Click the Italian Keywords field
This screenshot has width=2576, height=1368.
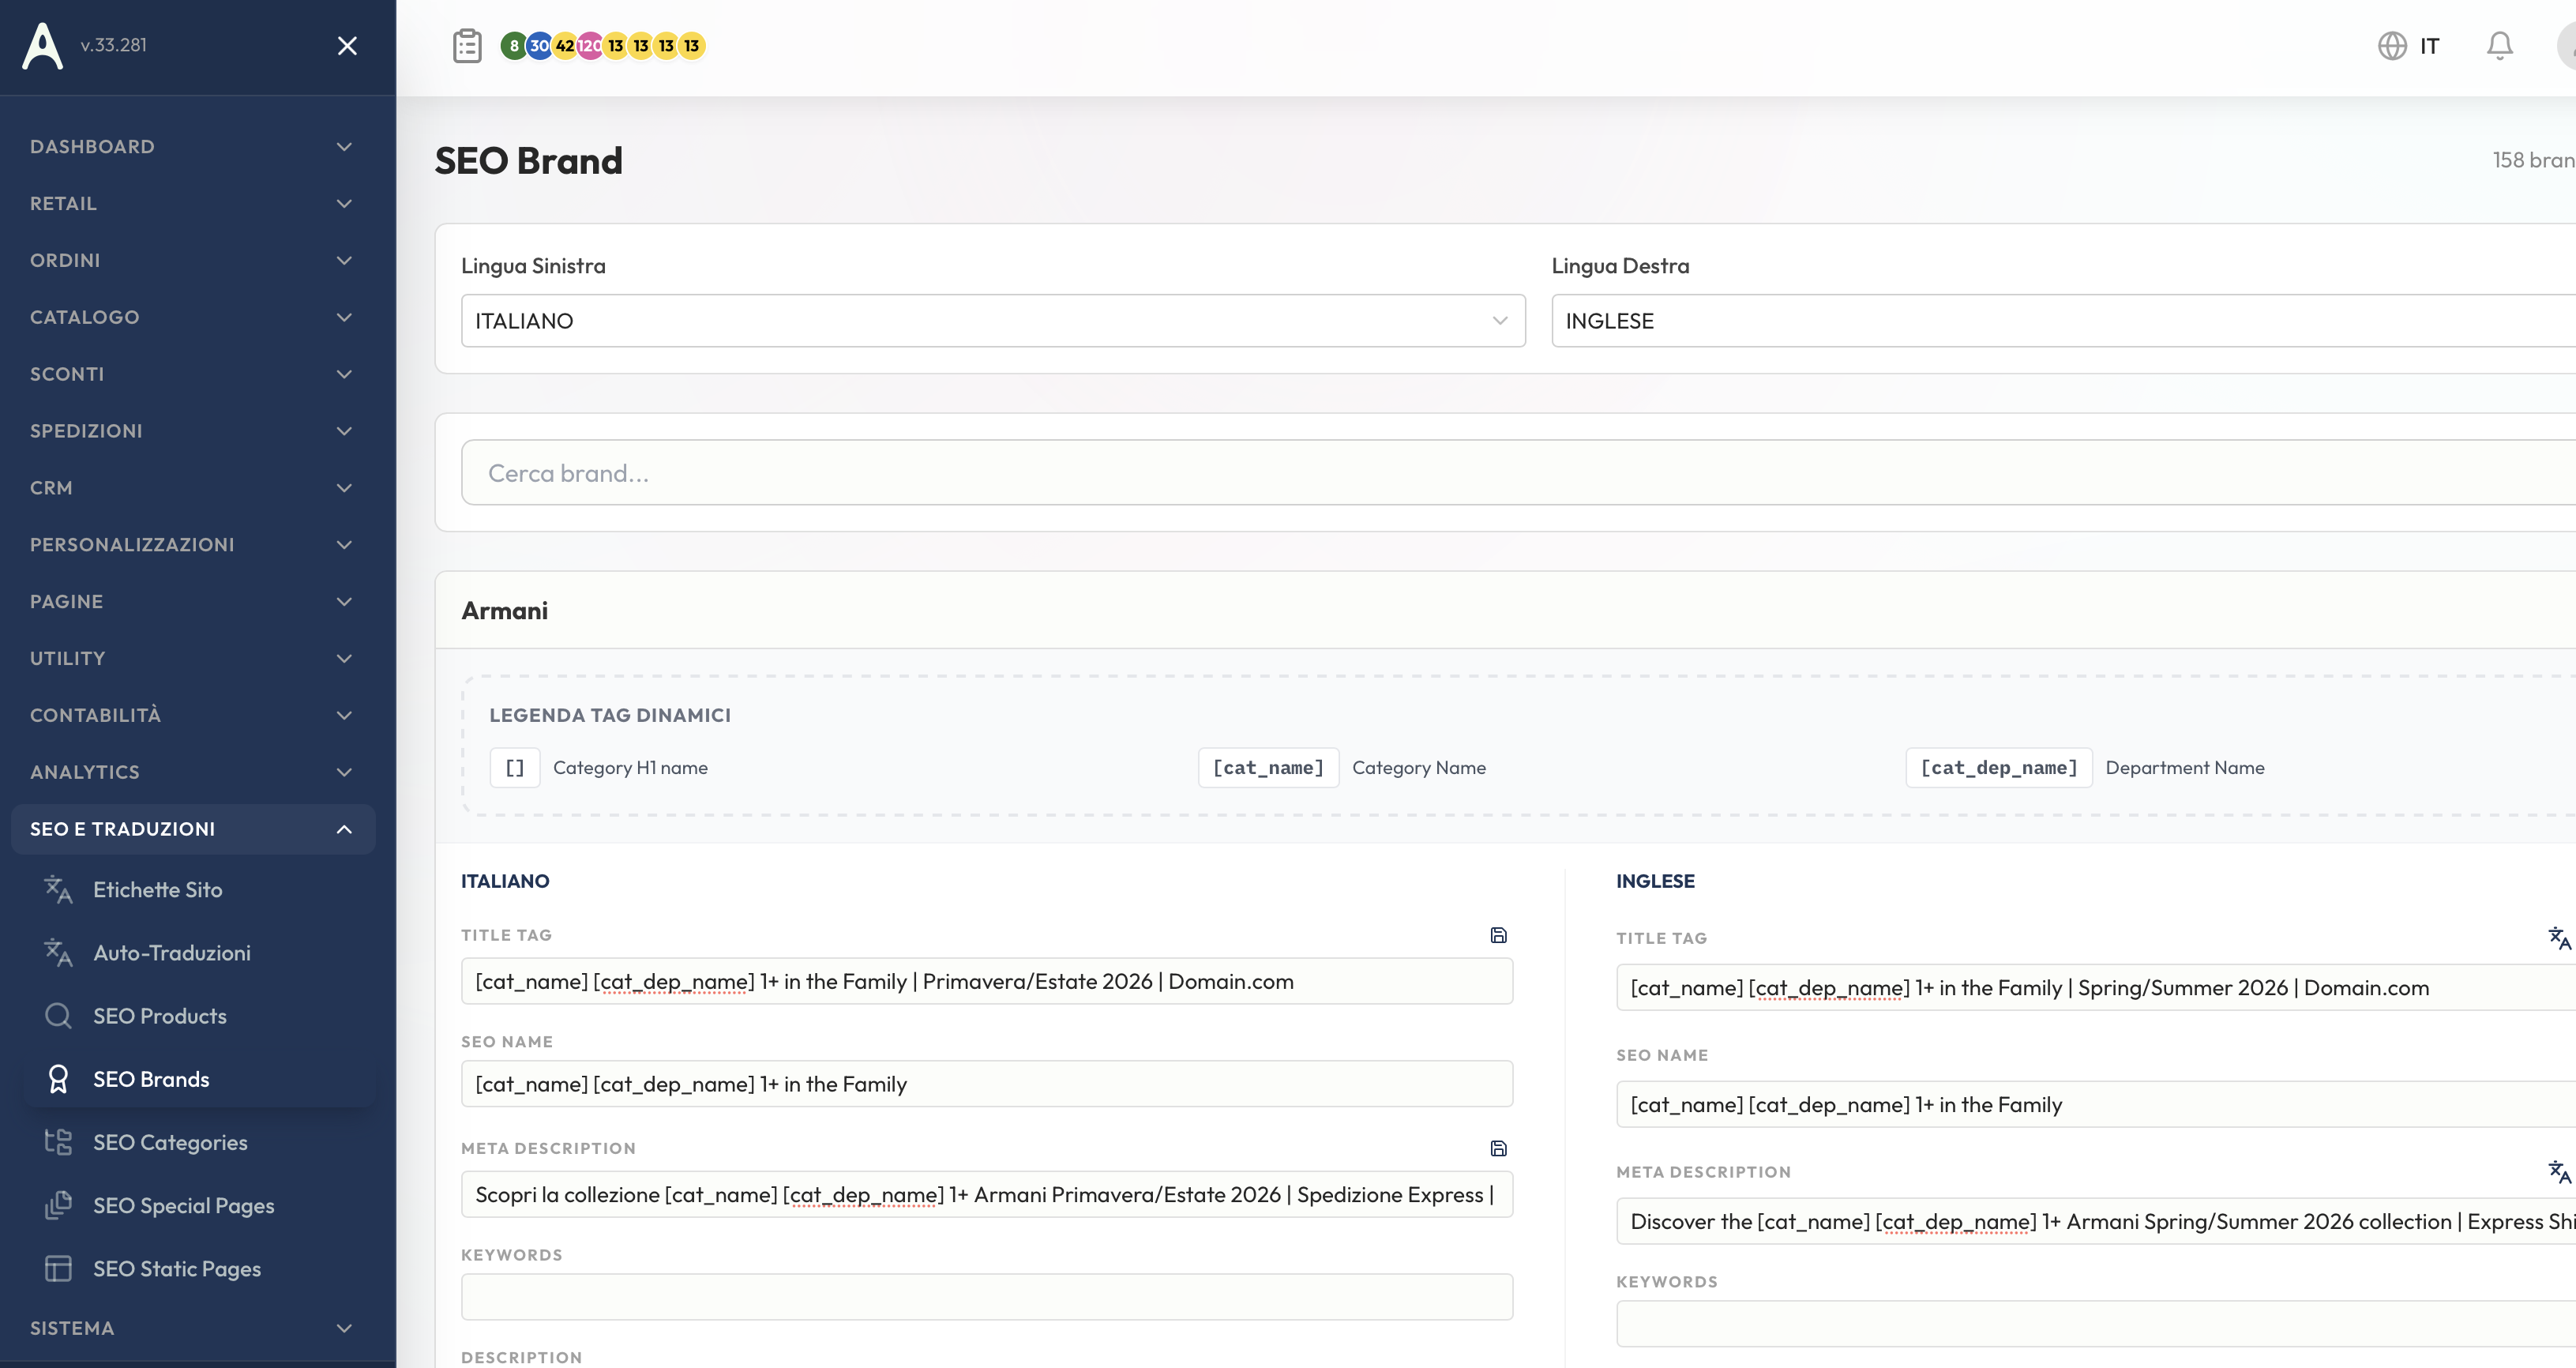point(987,1297)
